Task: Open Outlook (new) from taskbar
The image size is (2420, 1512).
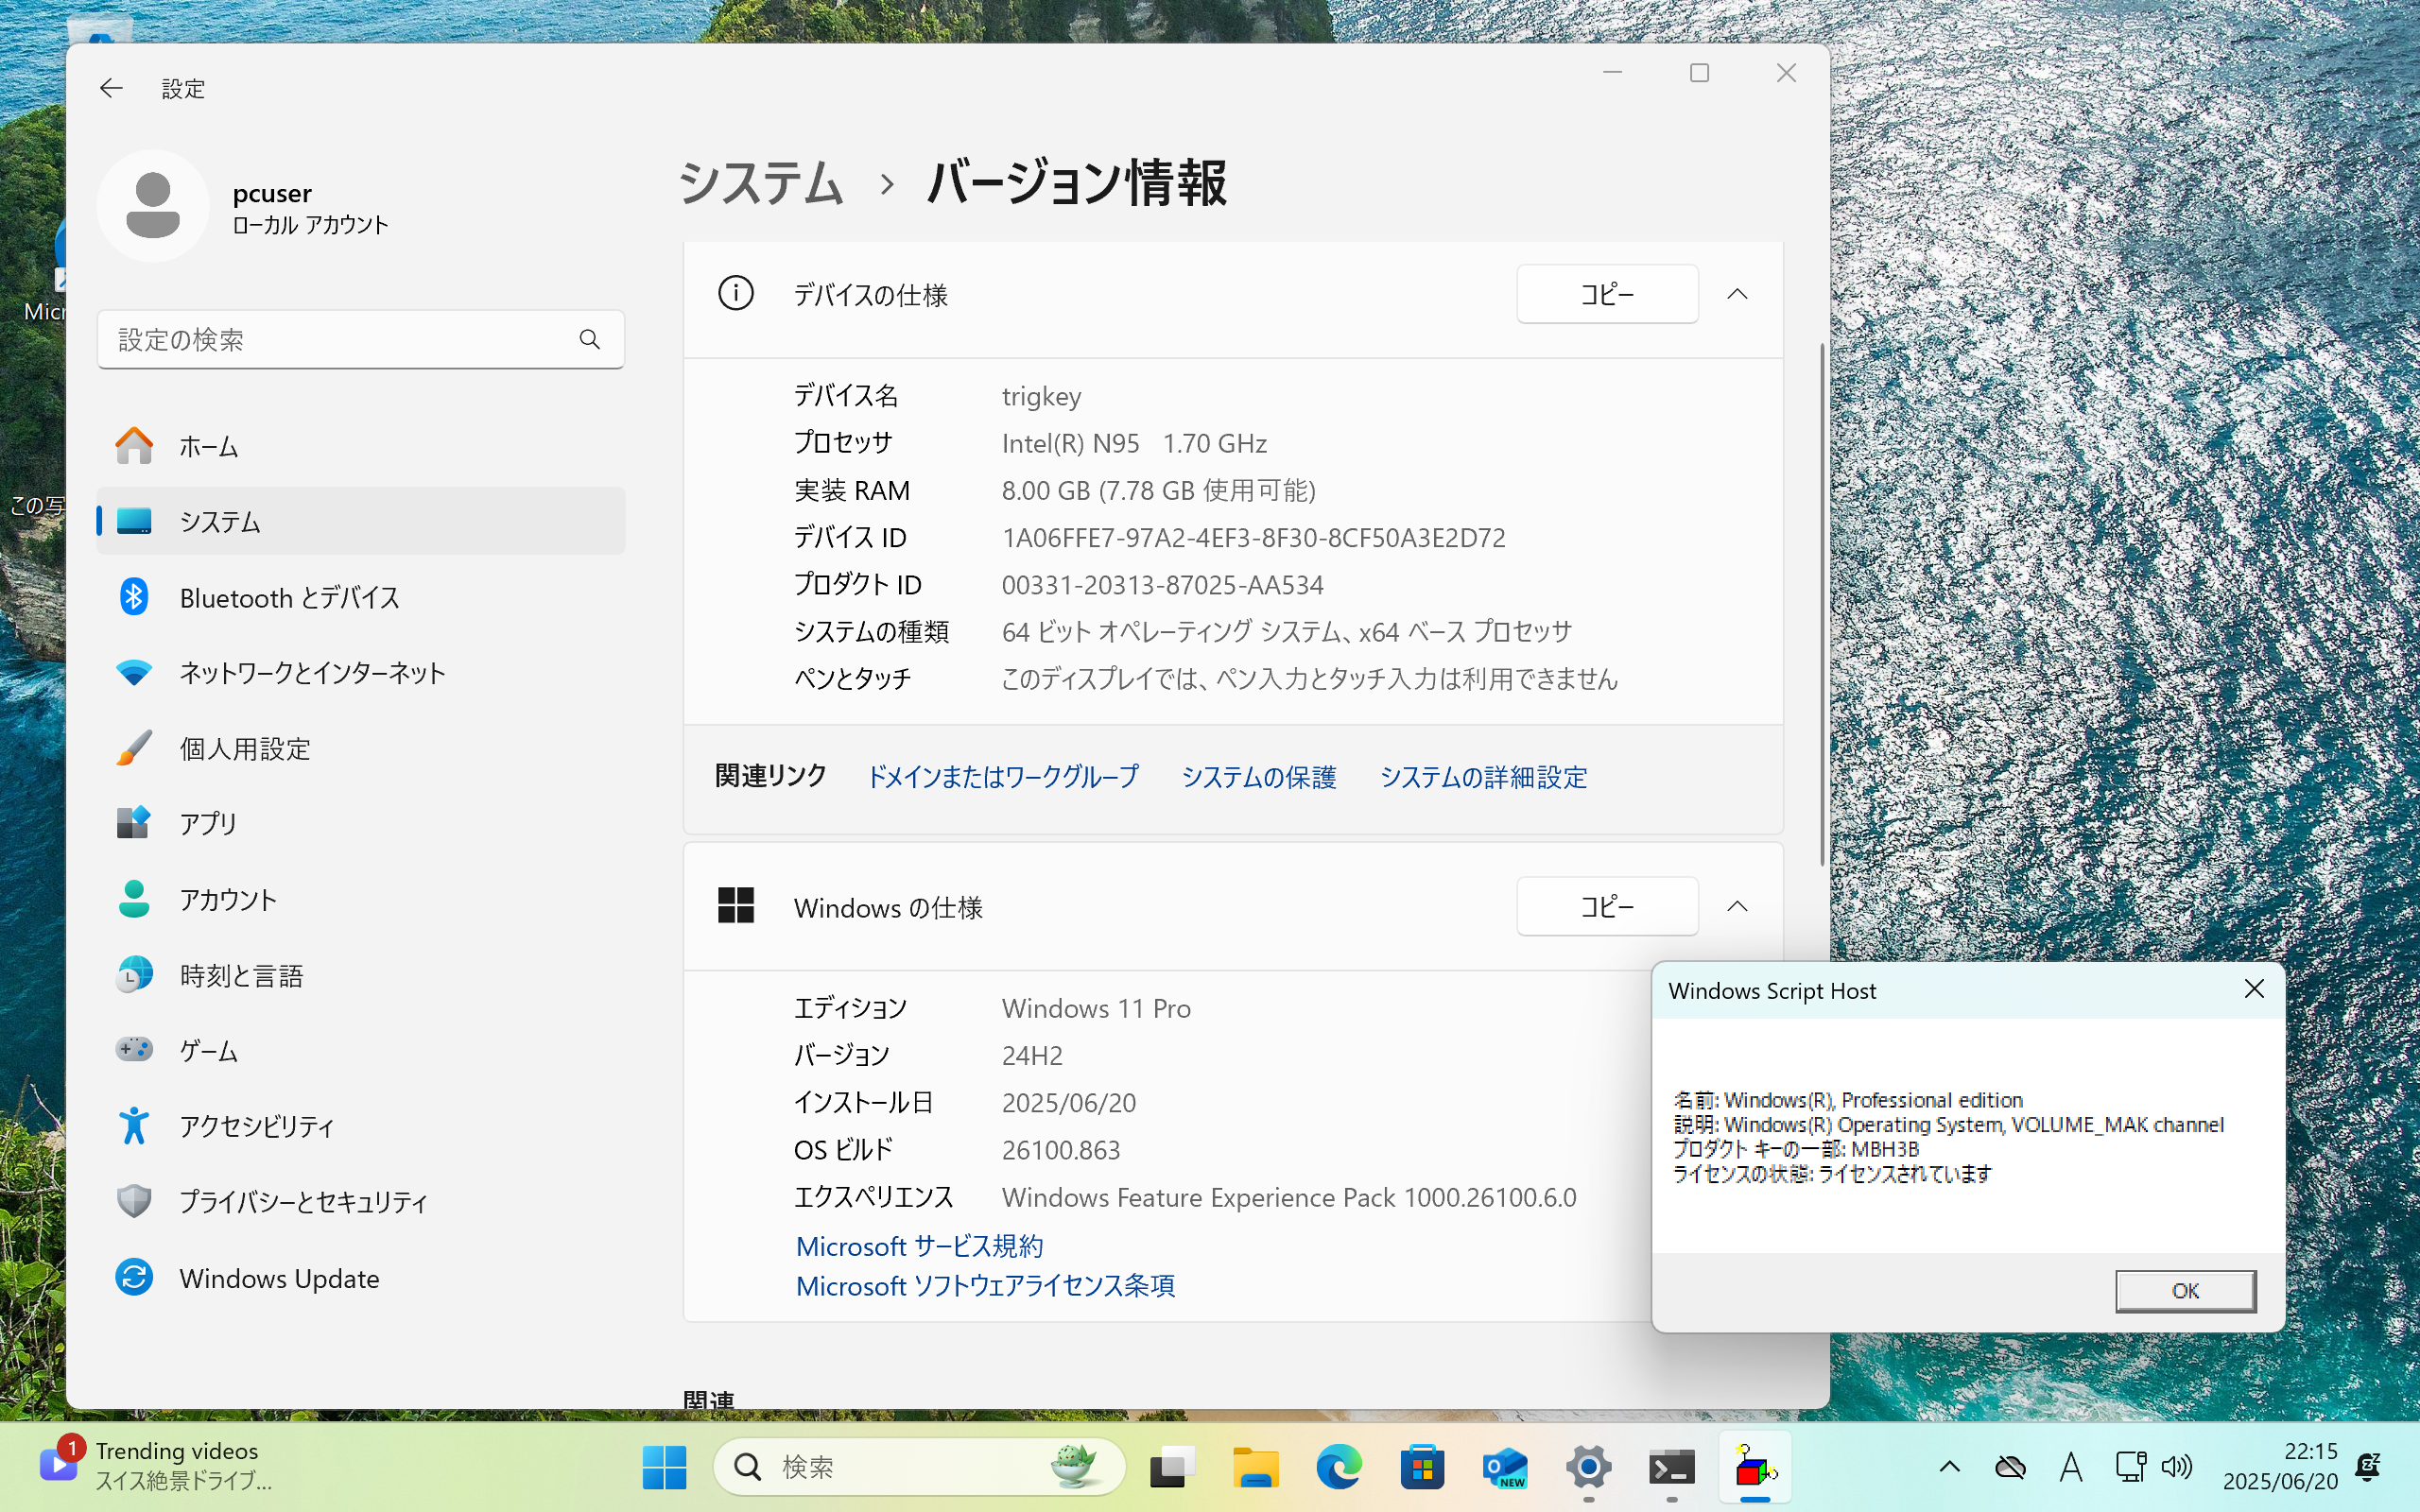Action: pyautogui.click(x=1505, y=1467)
